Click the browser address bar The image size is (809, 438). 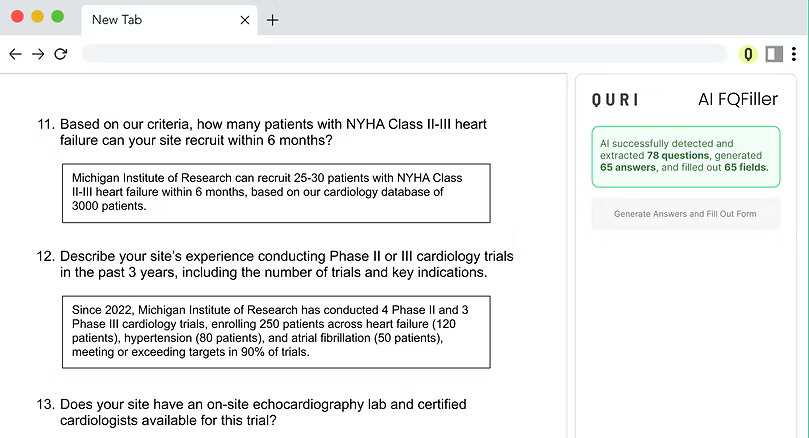coord(400,54)
